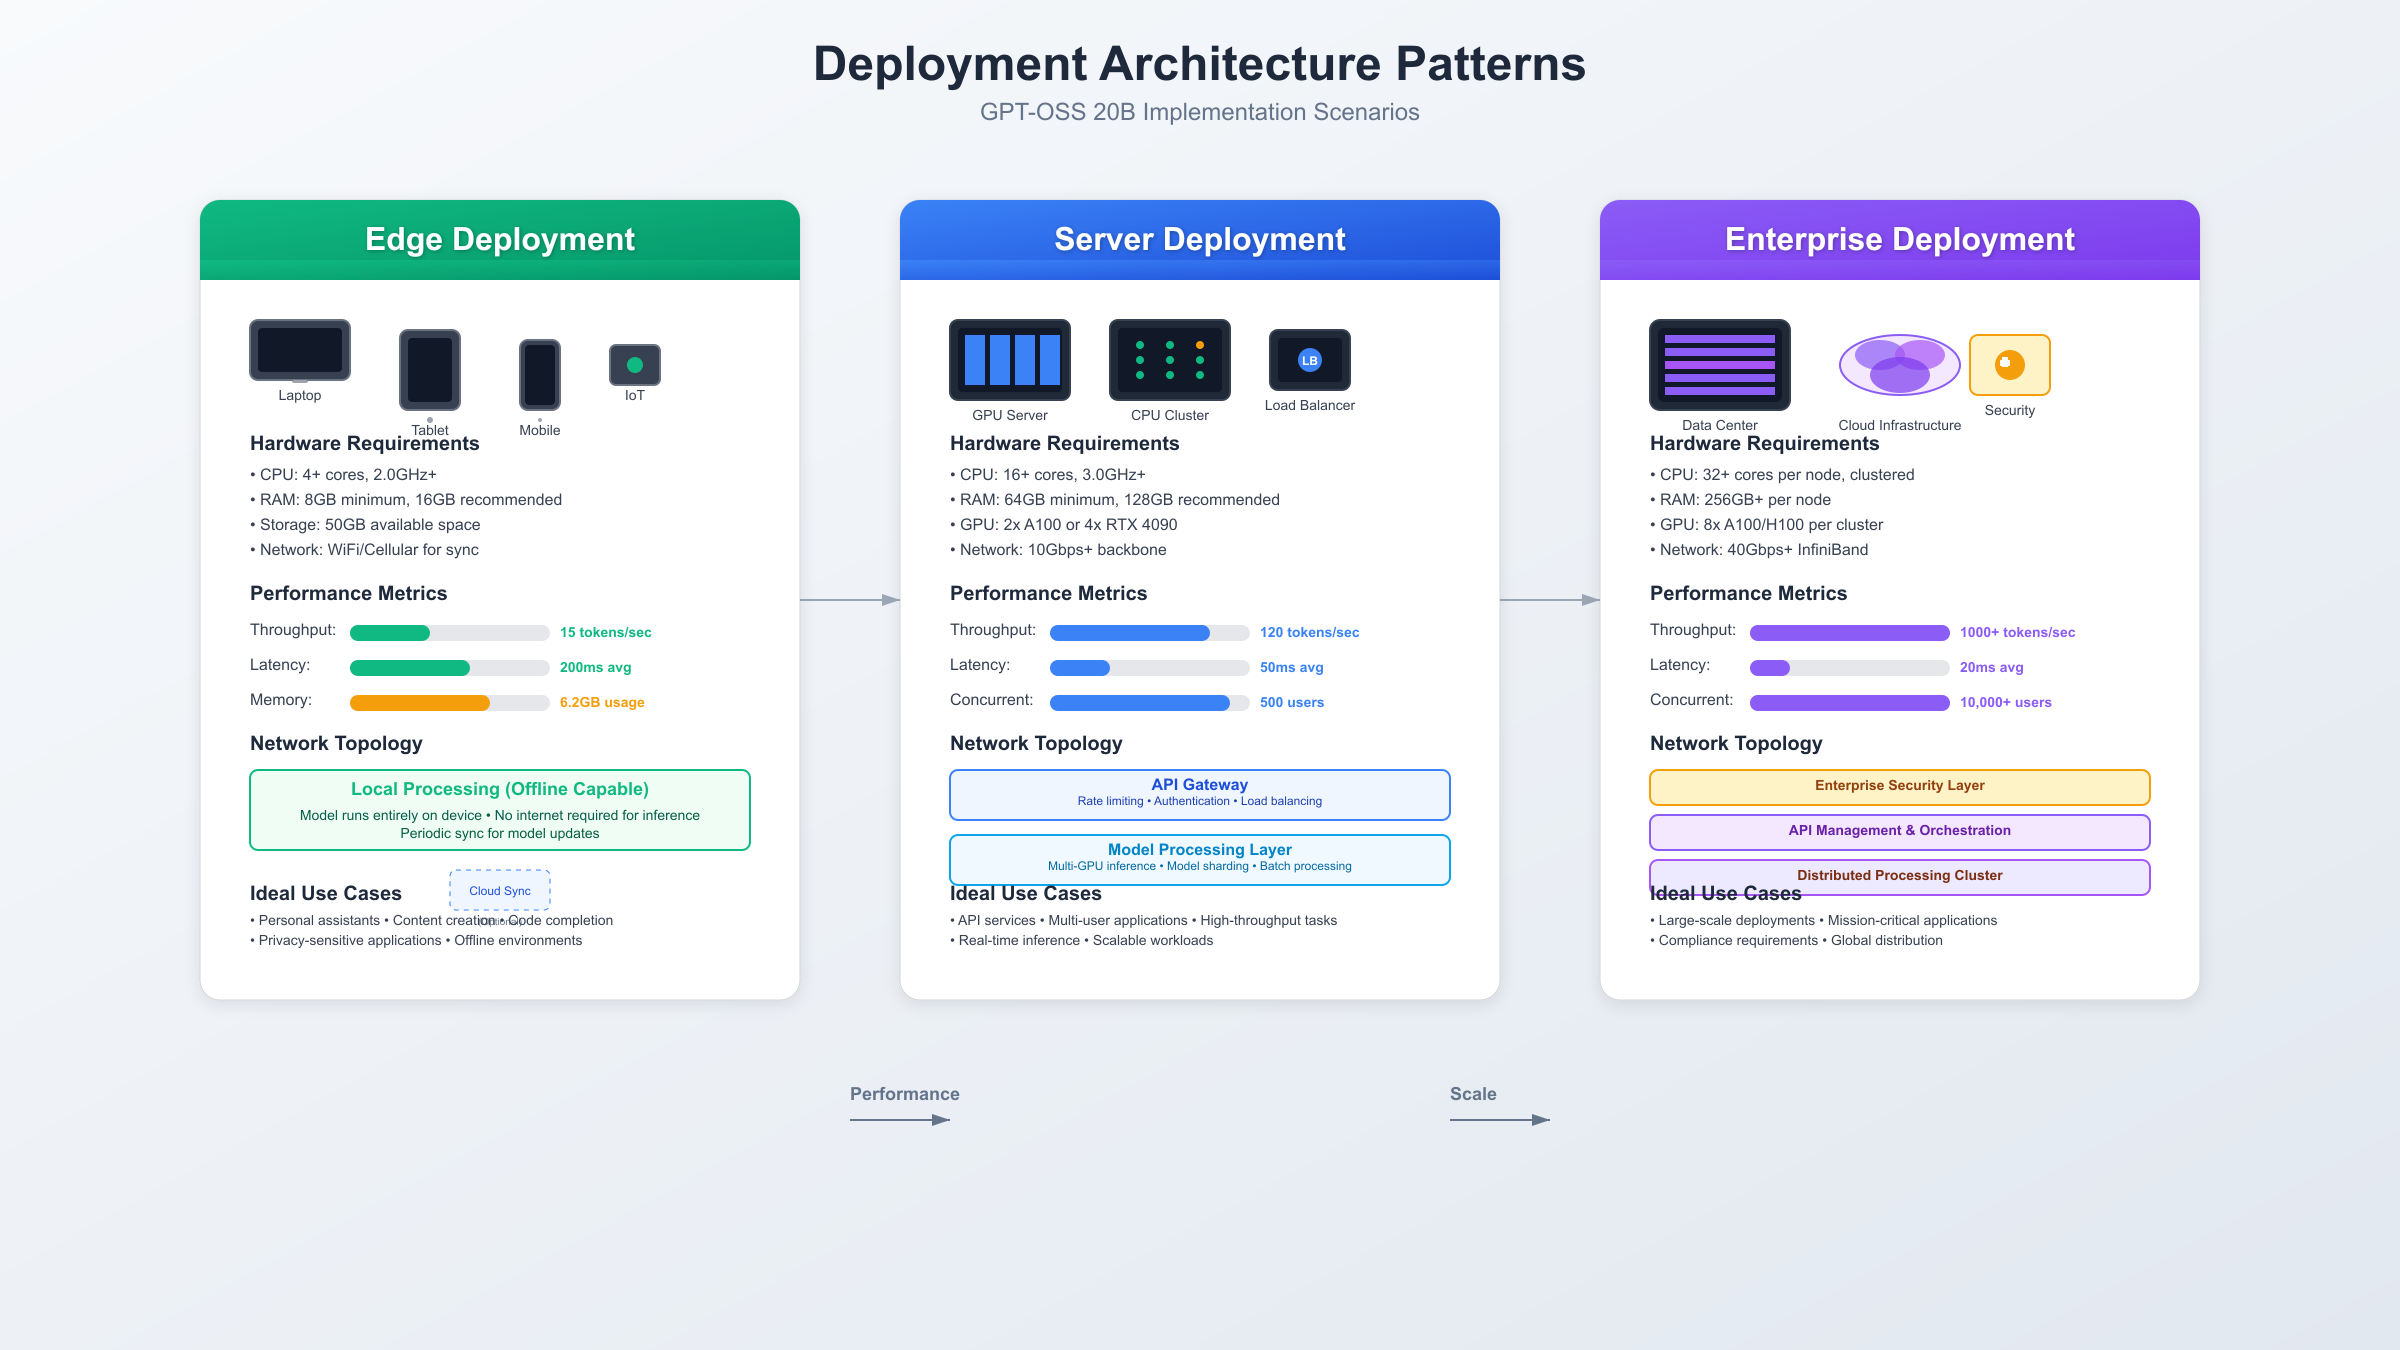Image resolution: width=2400 pixels, height=1350 pixels.
Task: Click the '10,000+ users' value
Action: (2006, 702)
